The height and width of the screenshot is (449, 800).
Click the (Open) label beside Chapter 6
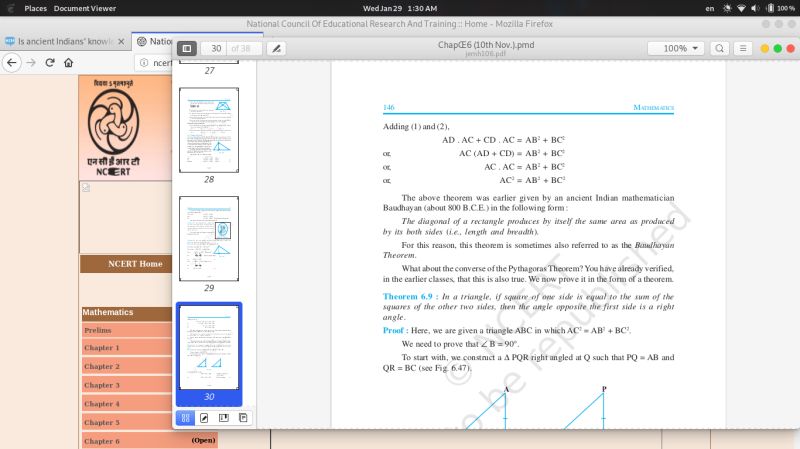coord(203,440)
